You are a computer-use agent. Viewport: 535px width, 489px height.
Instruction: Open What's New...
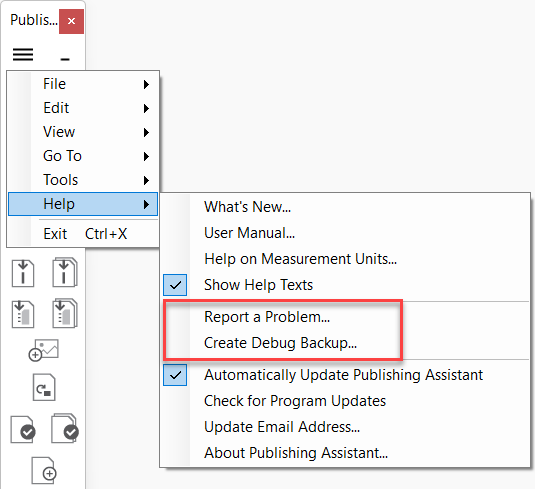[345, 207]
